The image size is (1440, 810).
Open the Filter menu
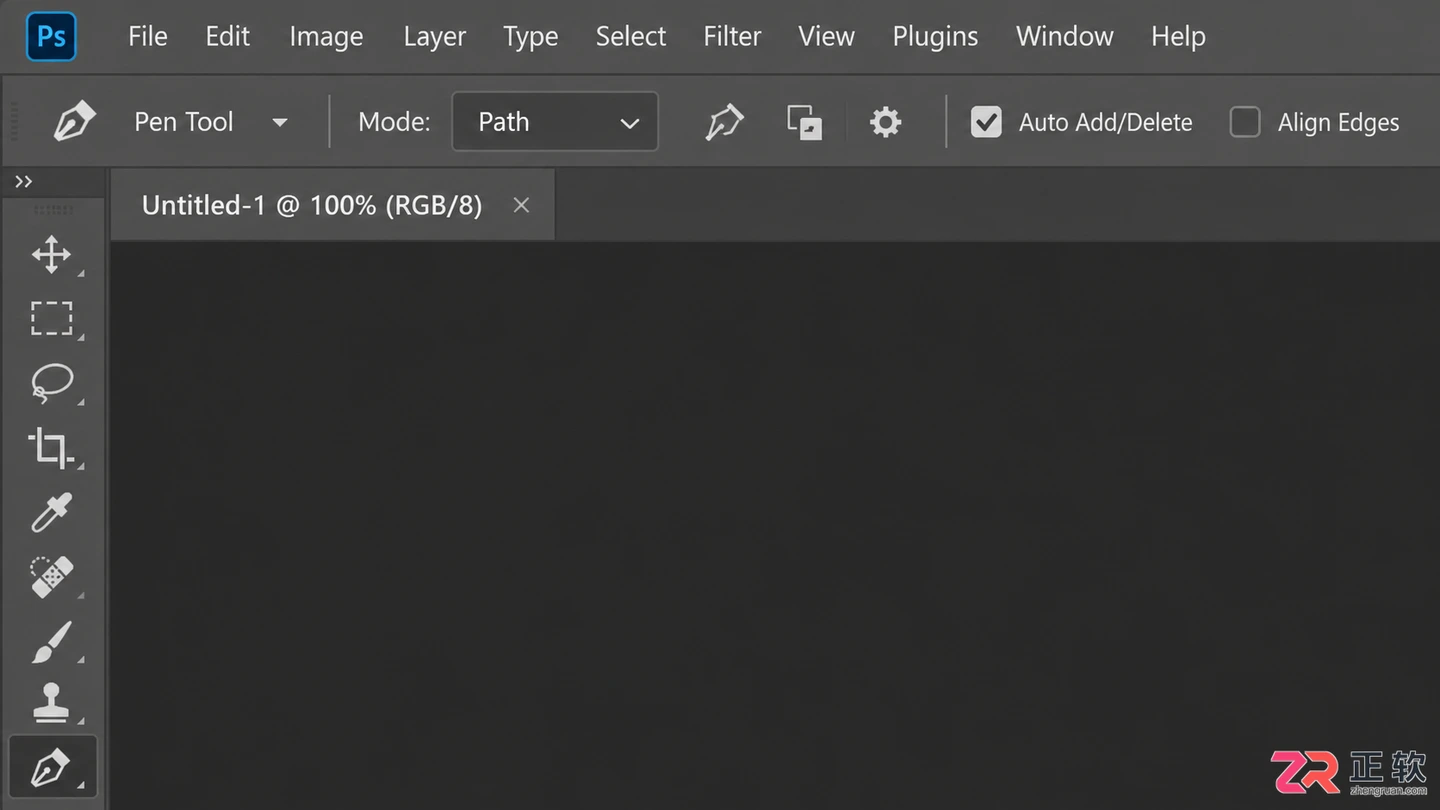[x=732, y=37]
